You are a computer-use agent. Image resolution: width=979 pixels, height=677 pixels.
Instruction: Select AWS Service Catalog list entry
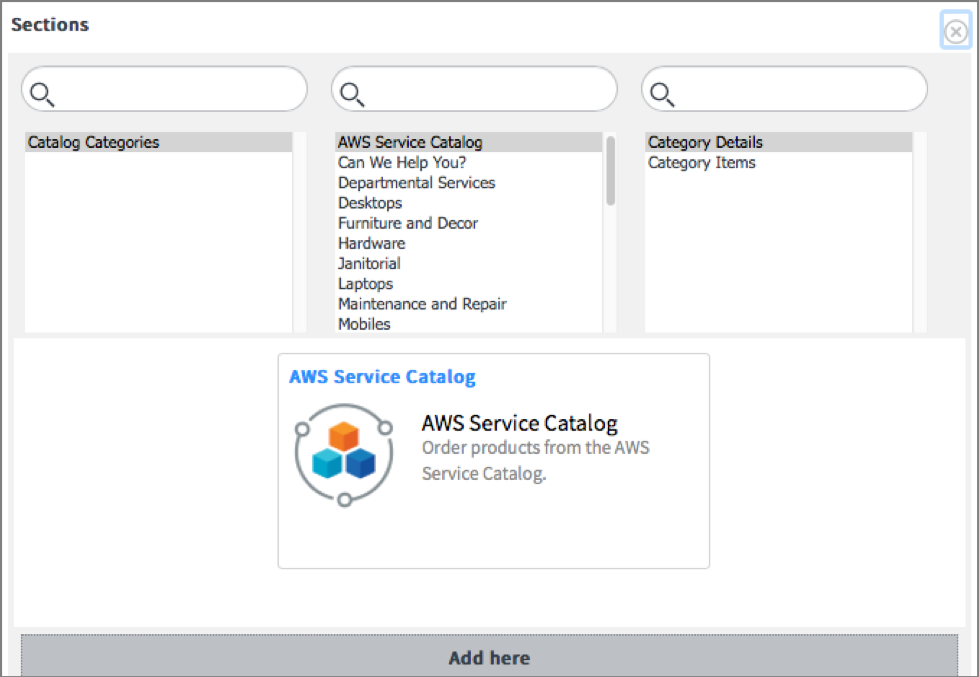tap(468, 142)
